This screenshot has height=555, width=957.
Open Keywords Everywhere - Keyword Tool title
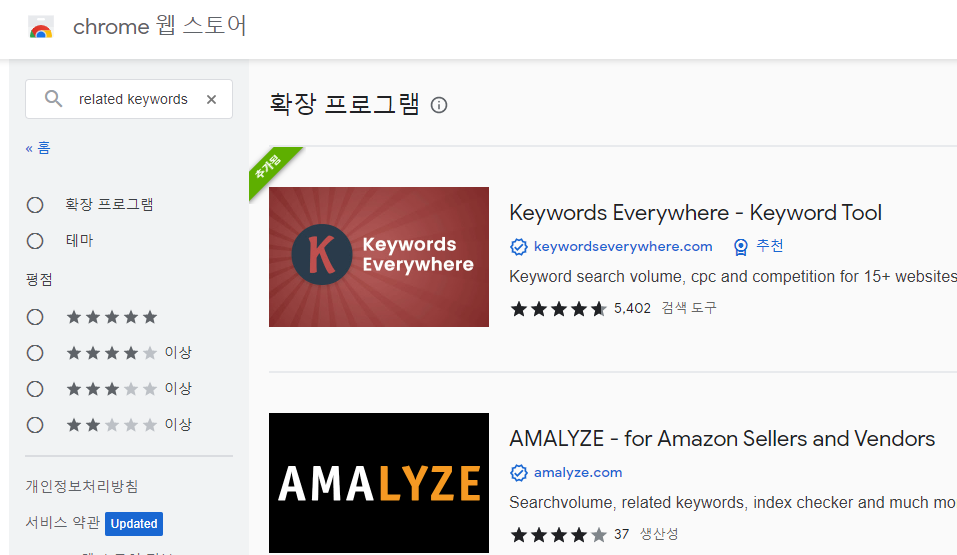click(x=695, y=212)
